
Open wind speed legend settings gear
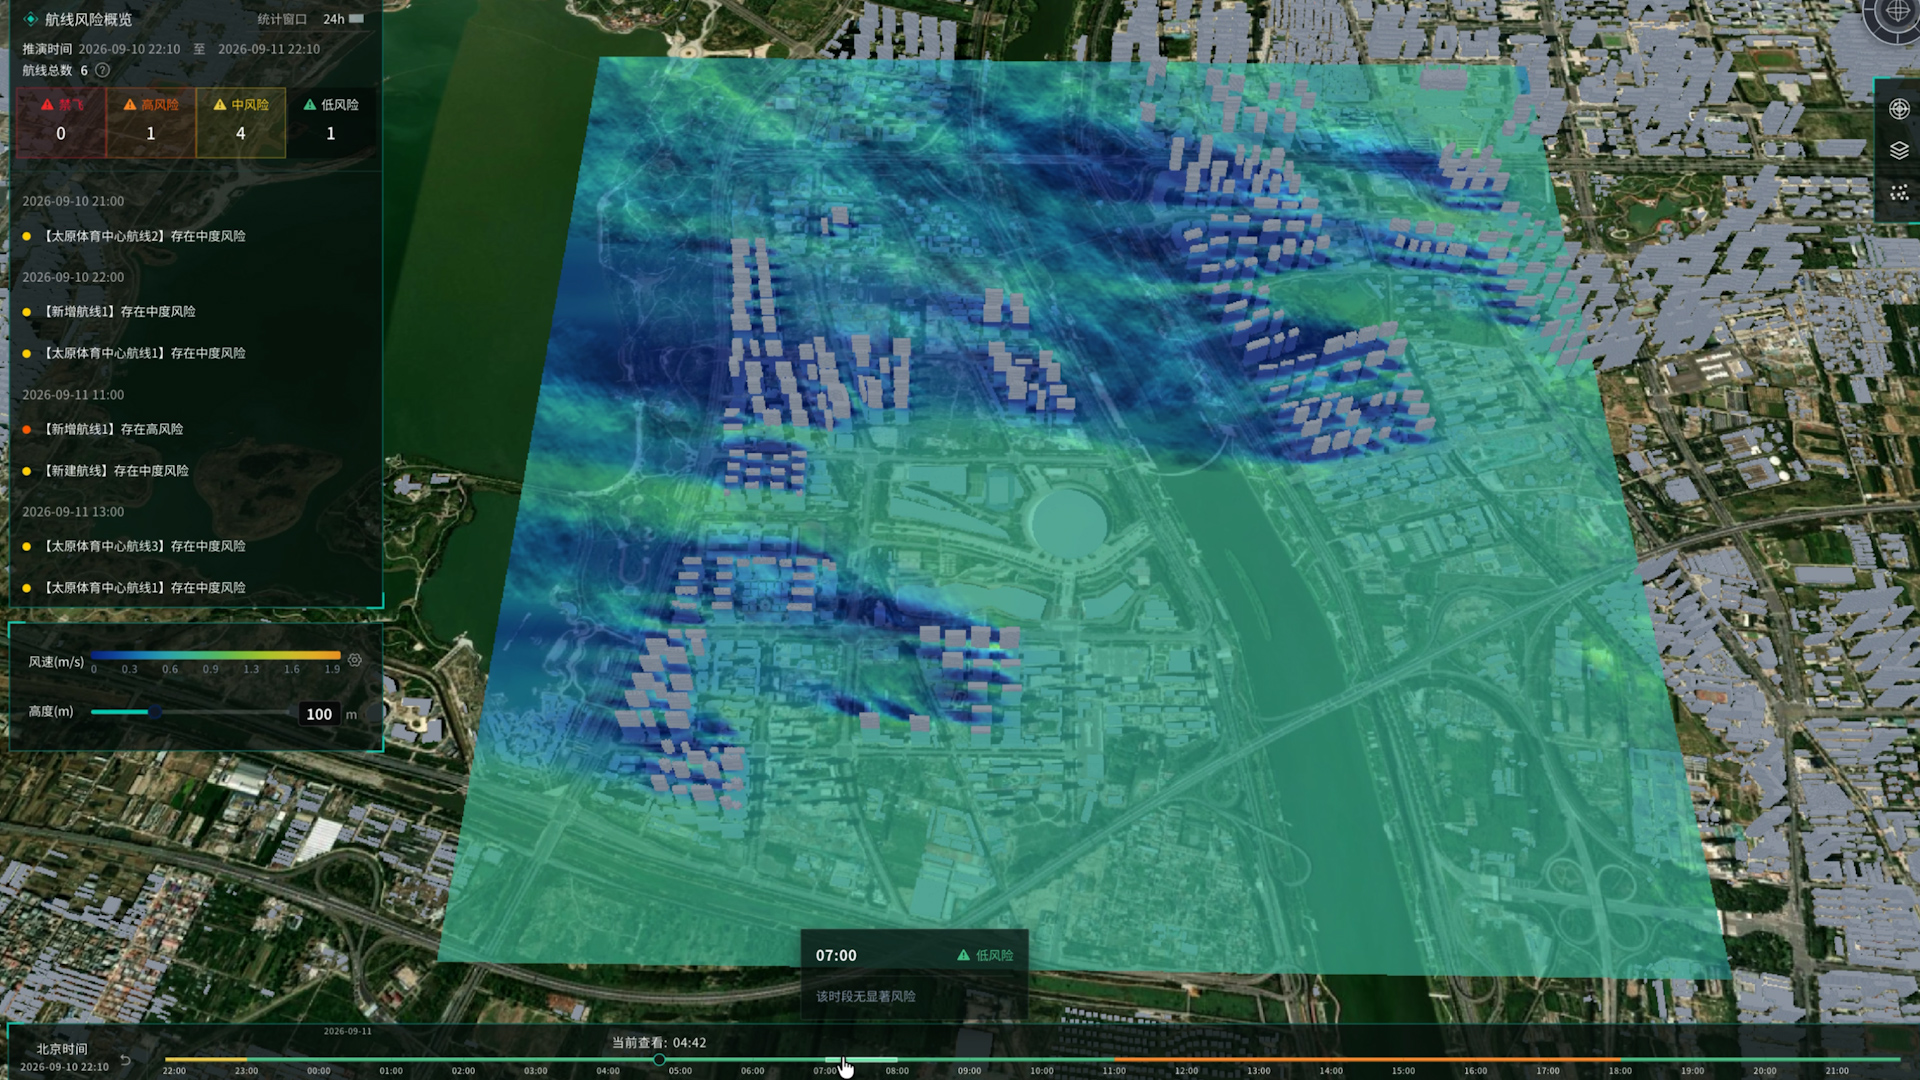[x=355, y=660]
